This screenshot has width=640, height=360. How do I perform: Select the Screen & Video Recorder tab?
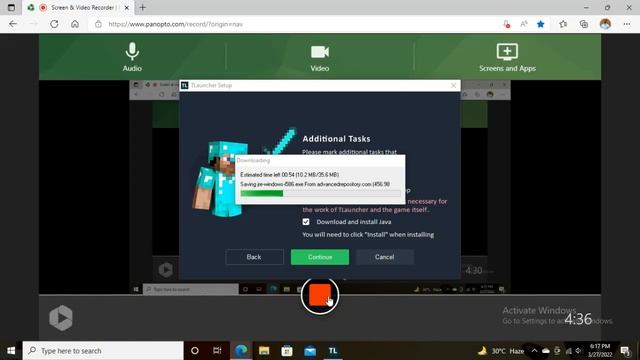79,7
